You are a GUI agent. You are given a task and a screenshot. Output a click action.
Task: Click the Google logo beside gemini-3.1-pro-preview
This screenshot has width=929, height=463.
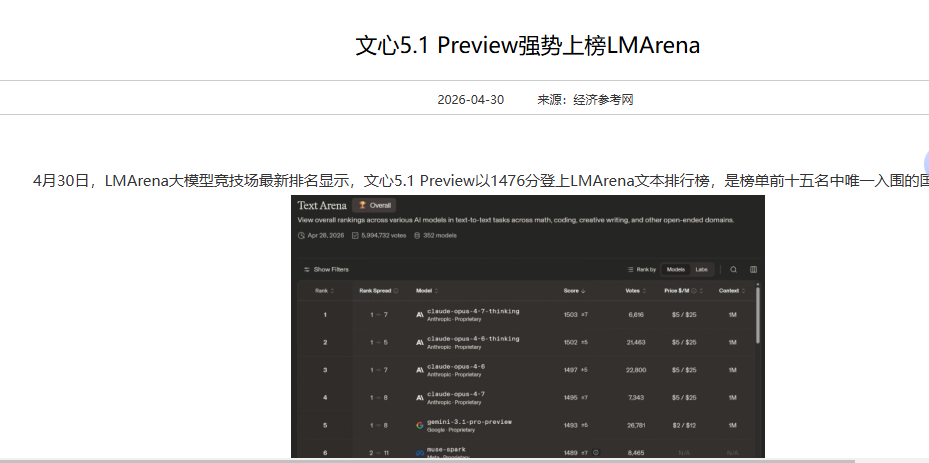click(x=419, y=425)
